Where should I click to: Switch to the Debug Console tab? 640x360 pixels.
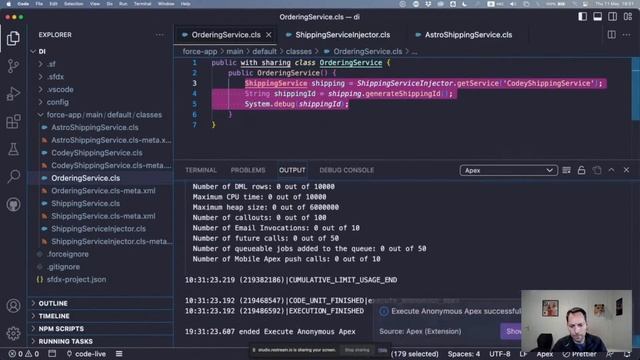coord(347,170)
